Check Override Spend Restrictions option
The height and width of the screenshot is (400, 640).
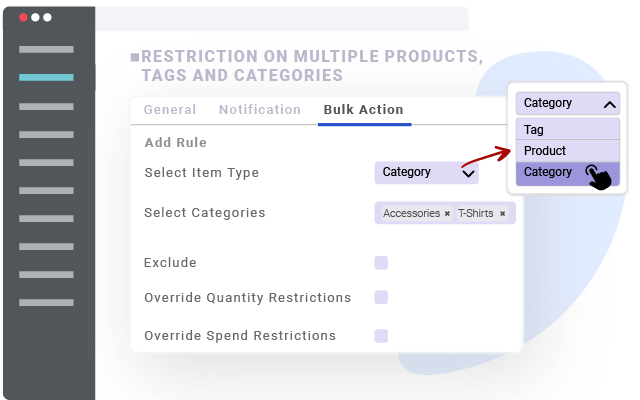(381, 336)
